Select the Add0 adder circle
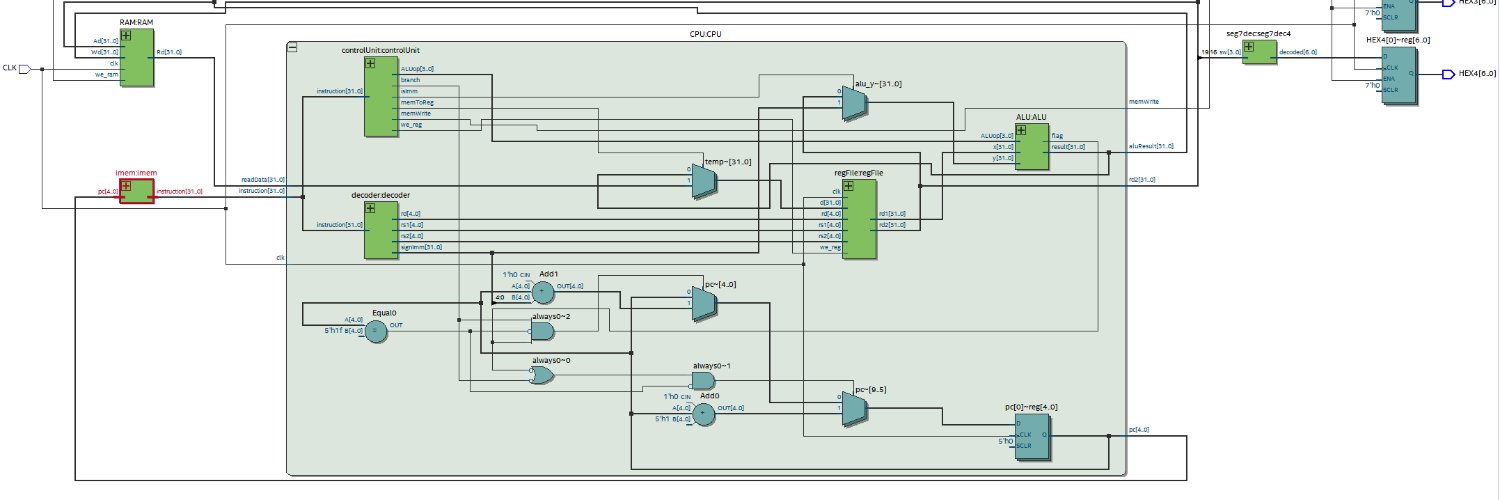 (704, 413)
